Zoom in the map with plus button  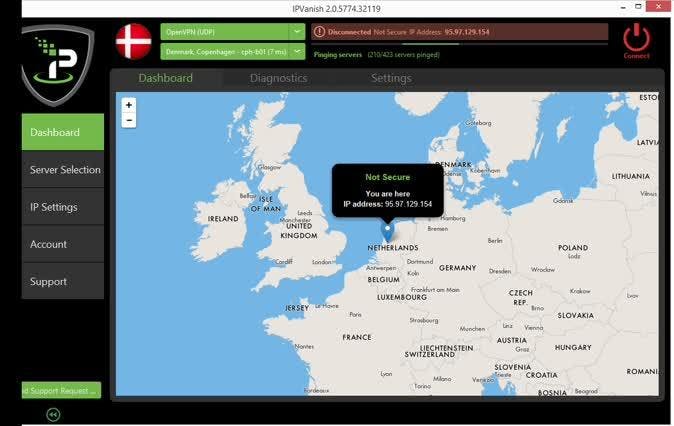129,104
